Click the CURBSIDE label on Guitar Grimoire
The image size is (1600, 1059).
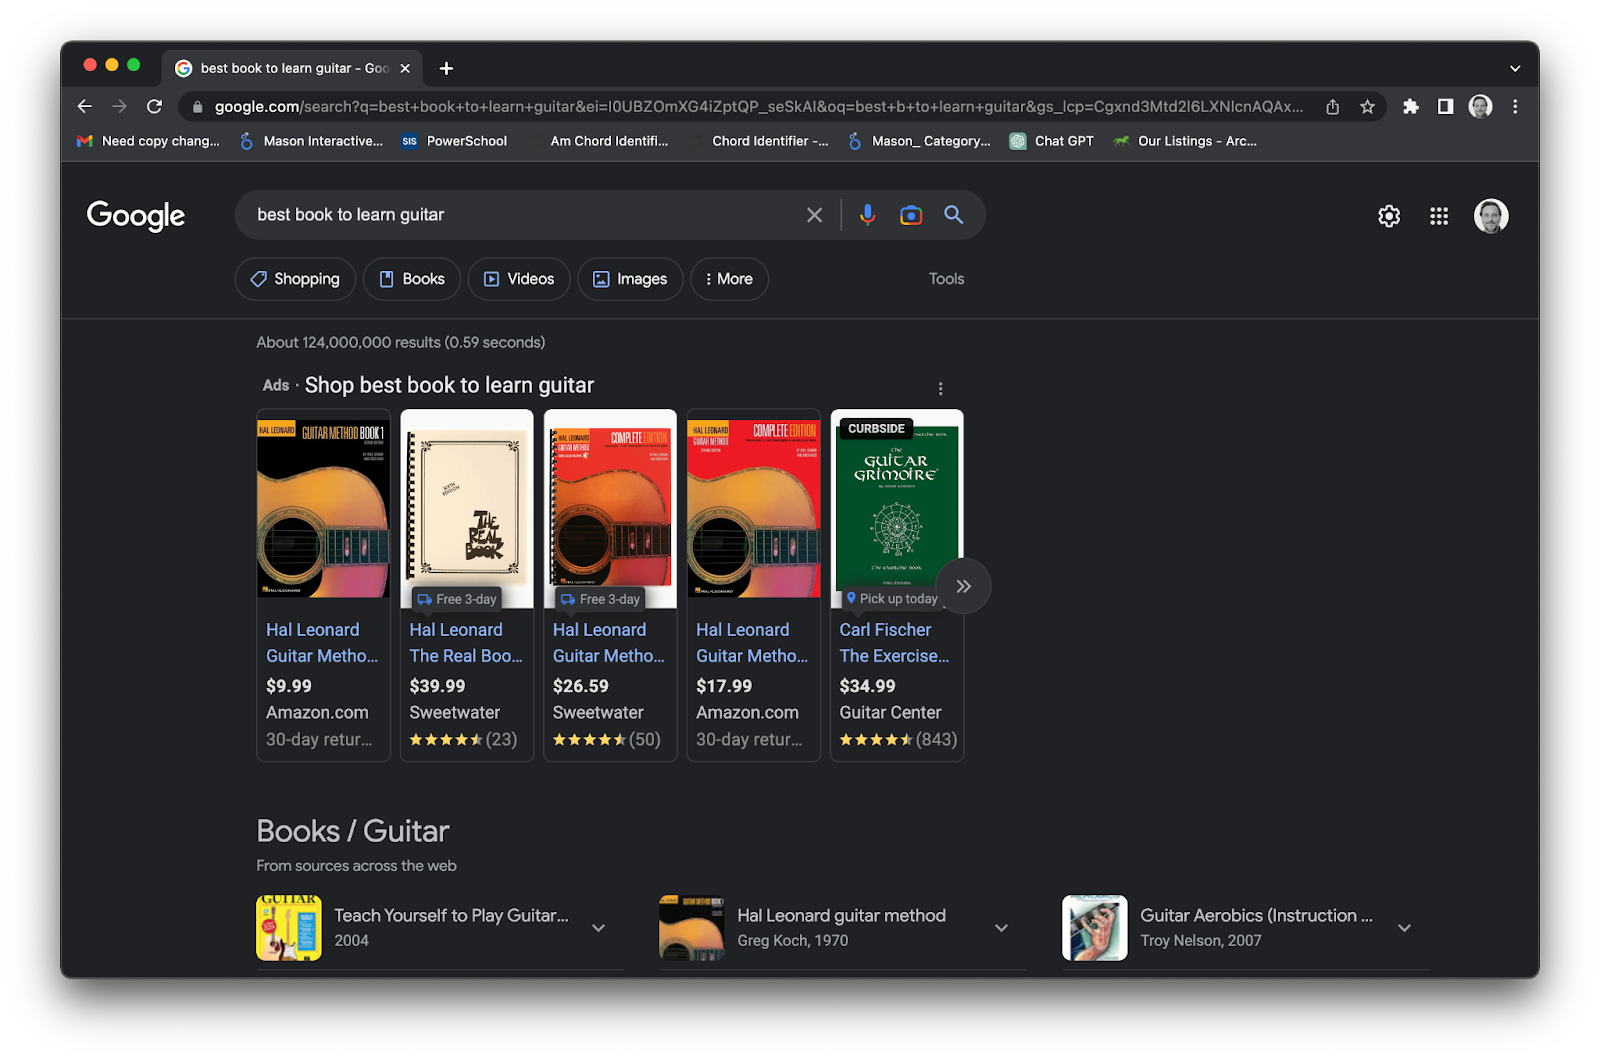coord(876,429)
